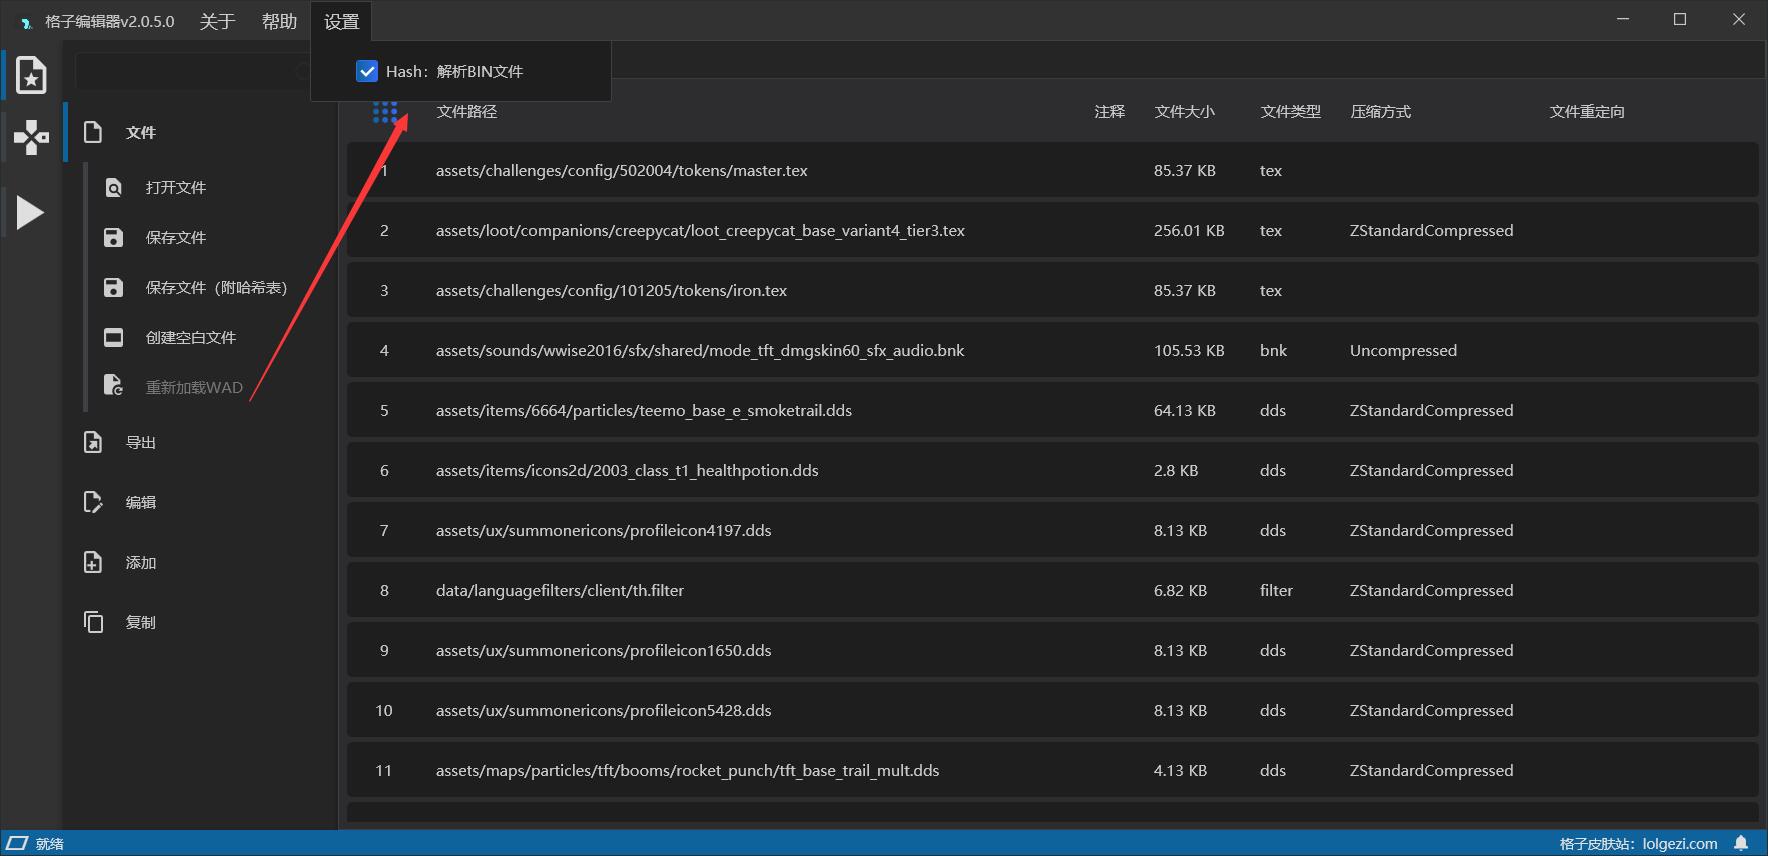Screen dimensions: 1768x856
Task: Click the play triangle sidebar icon
Action: click(30, 212)
